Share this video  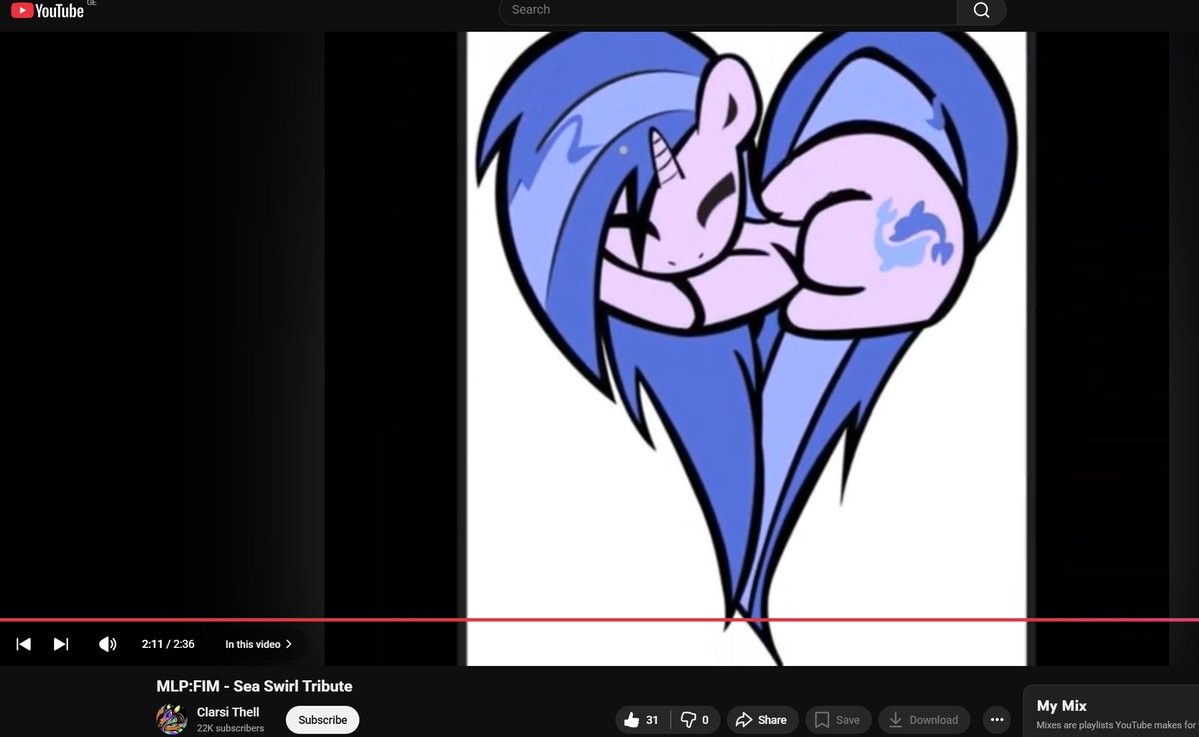(x=762, y=720)
